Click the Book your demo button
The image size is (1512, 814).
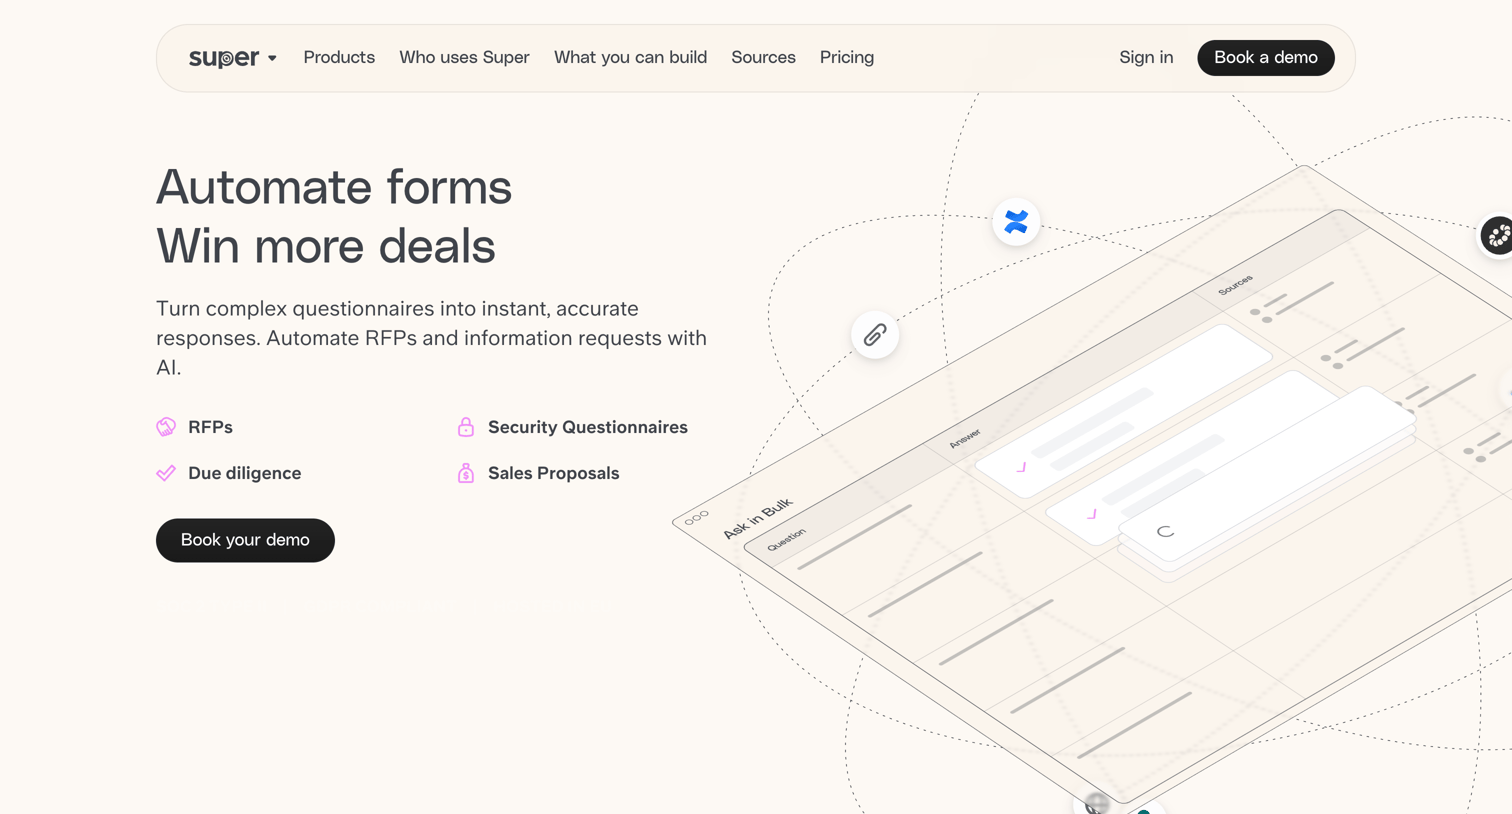(x=245, y=540)
